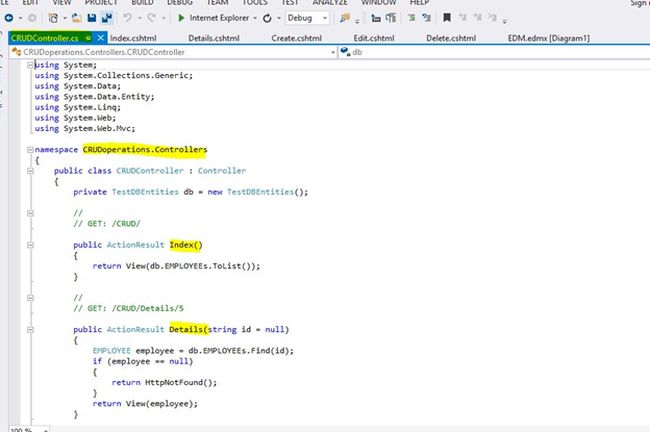This screenshot has height=432, width=650.
Task: Click the Comment out selected lines icon
Action: [x=411, y=18]
